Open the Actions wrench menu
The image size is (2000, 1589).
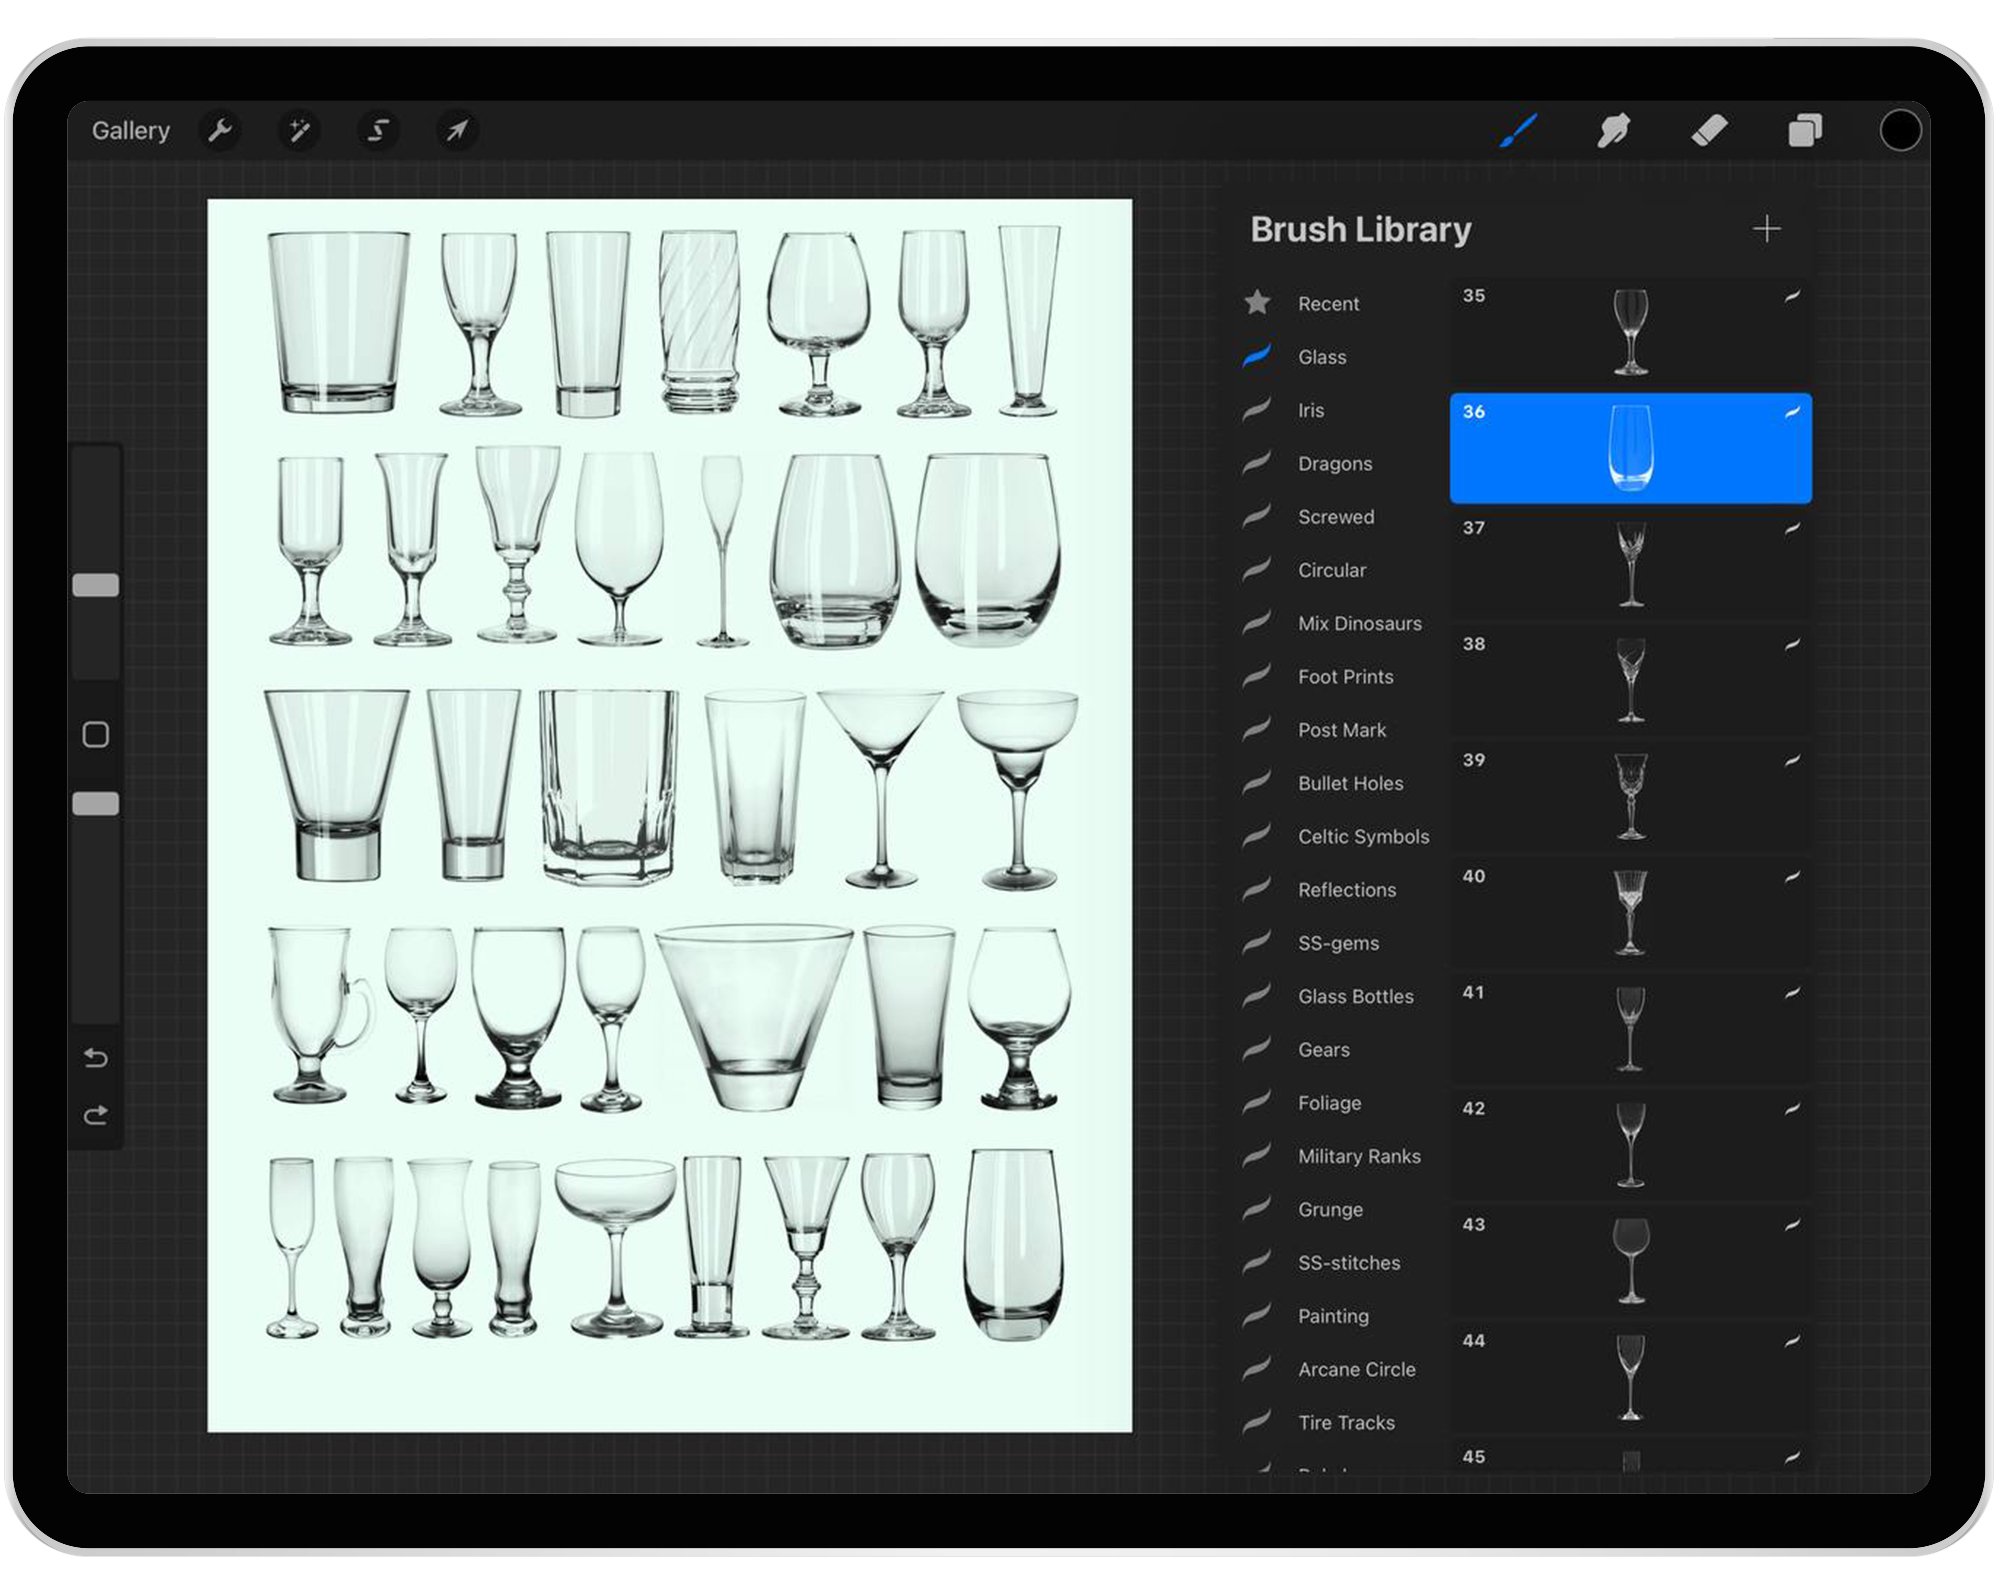(222, 130)
